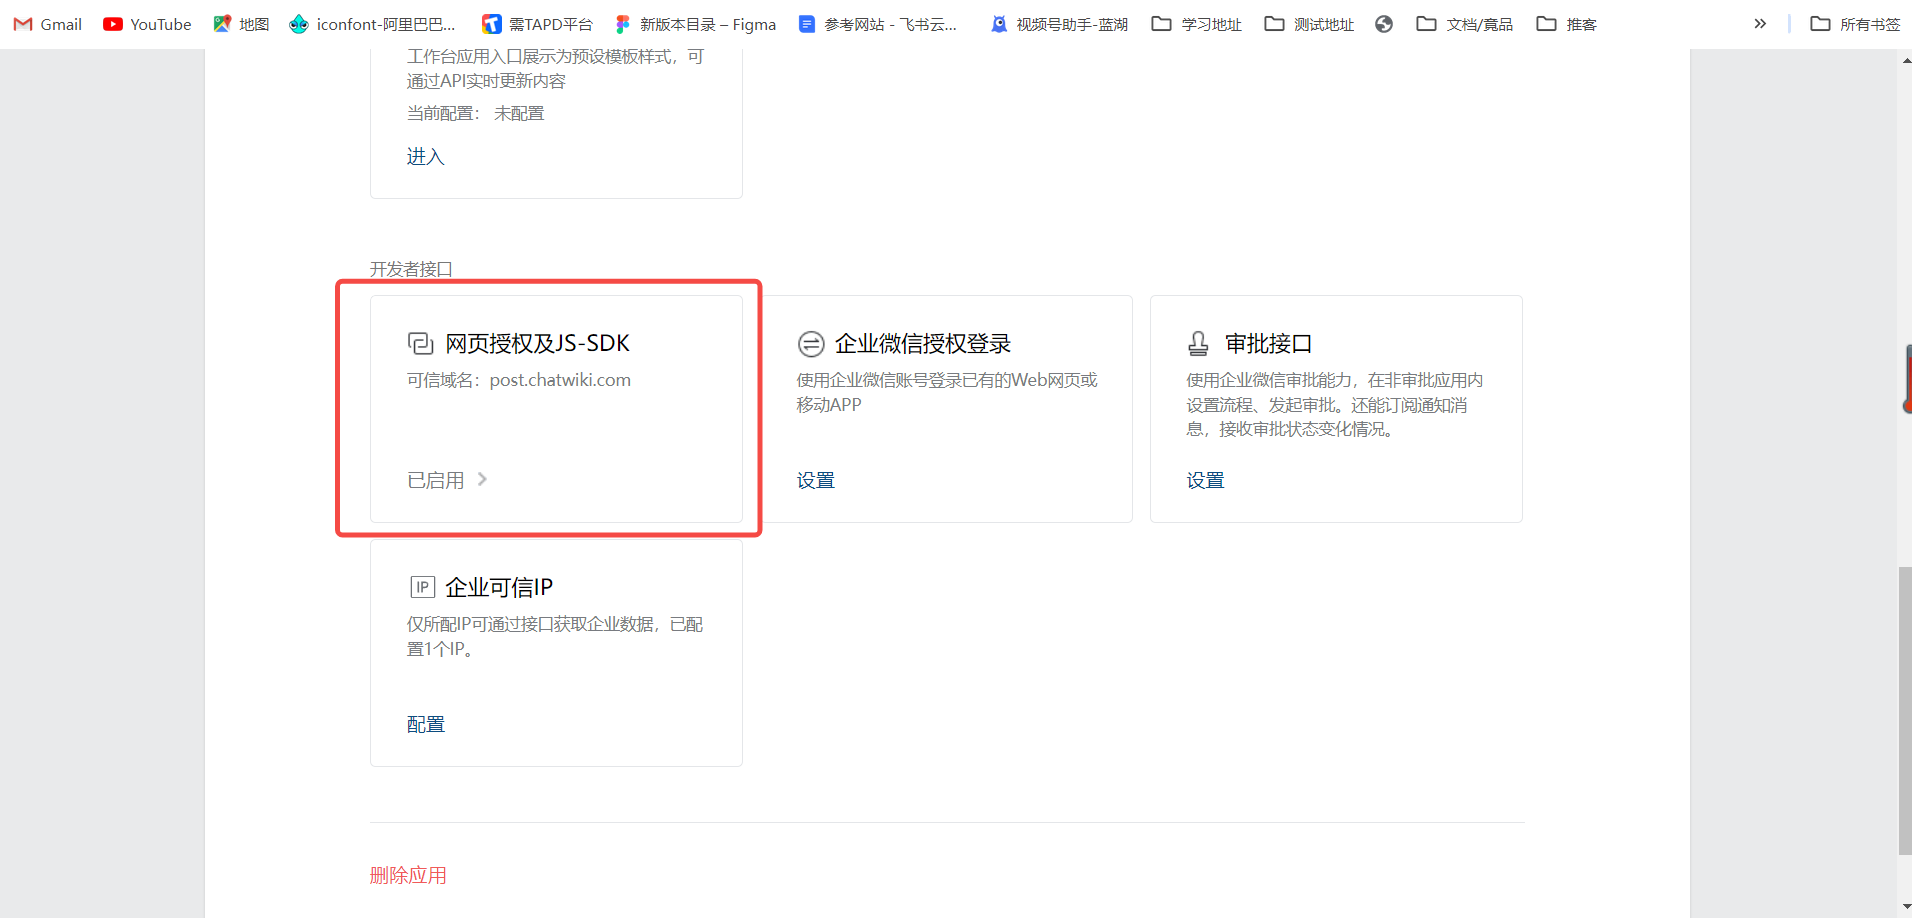
Task: Click the 企业可信IP icon
Action: [x=422, y=587]
